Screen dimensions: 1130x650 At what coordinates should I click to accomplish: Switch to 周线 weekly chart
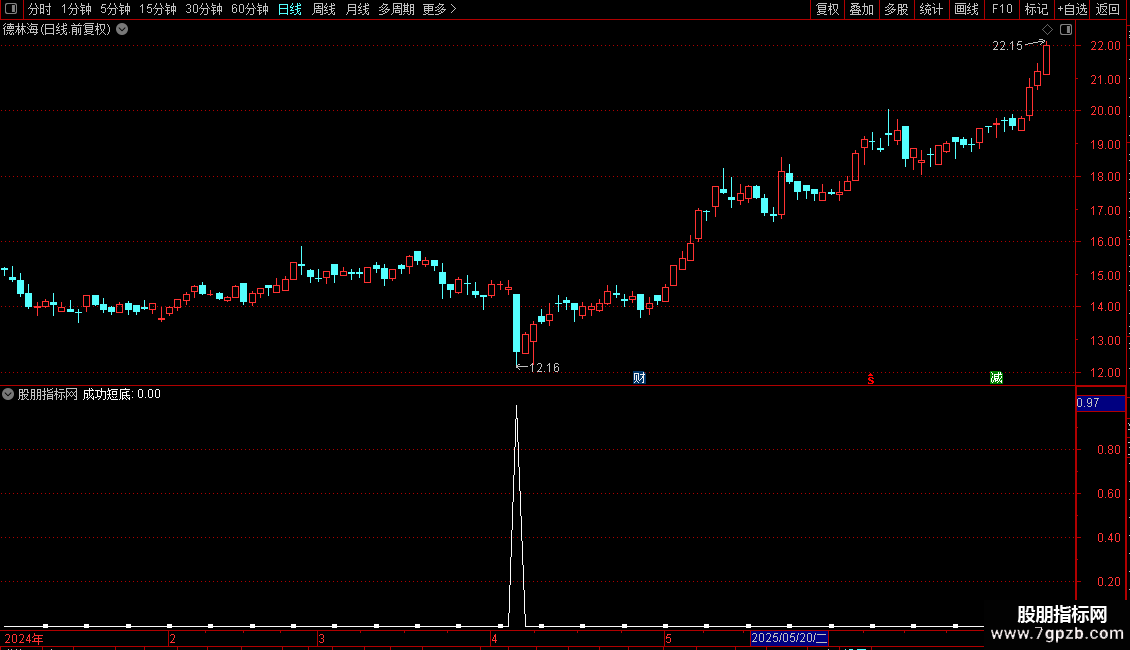[x=324, y=9]
